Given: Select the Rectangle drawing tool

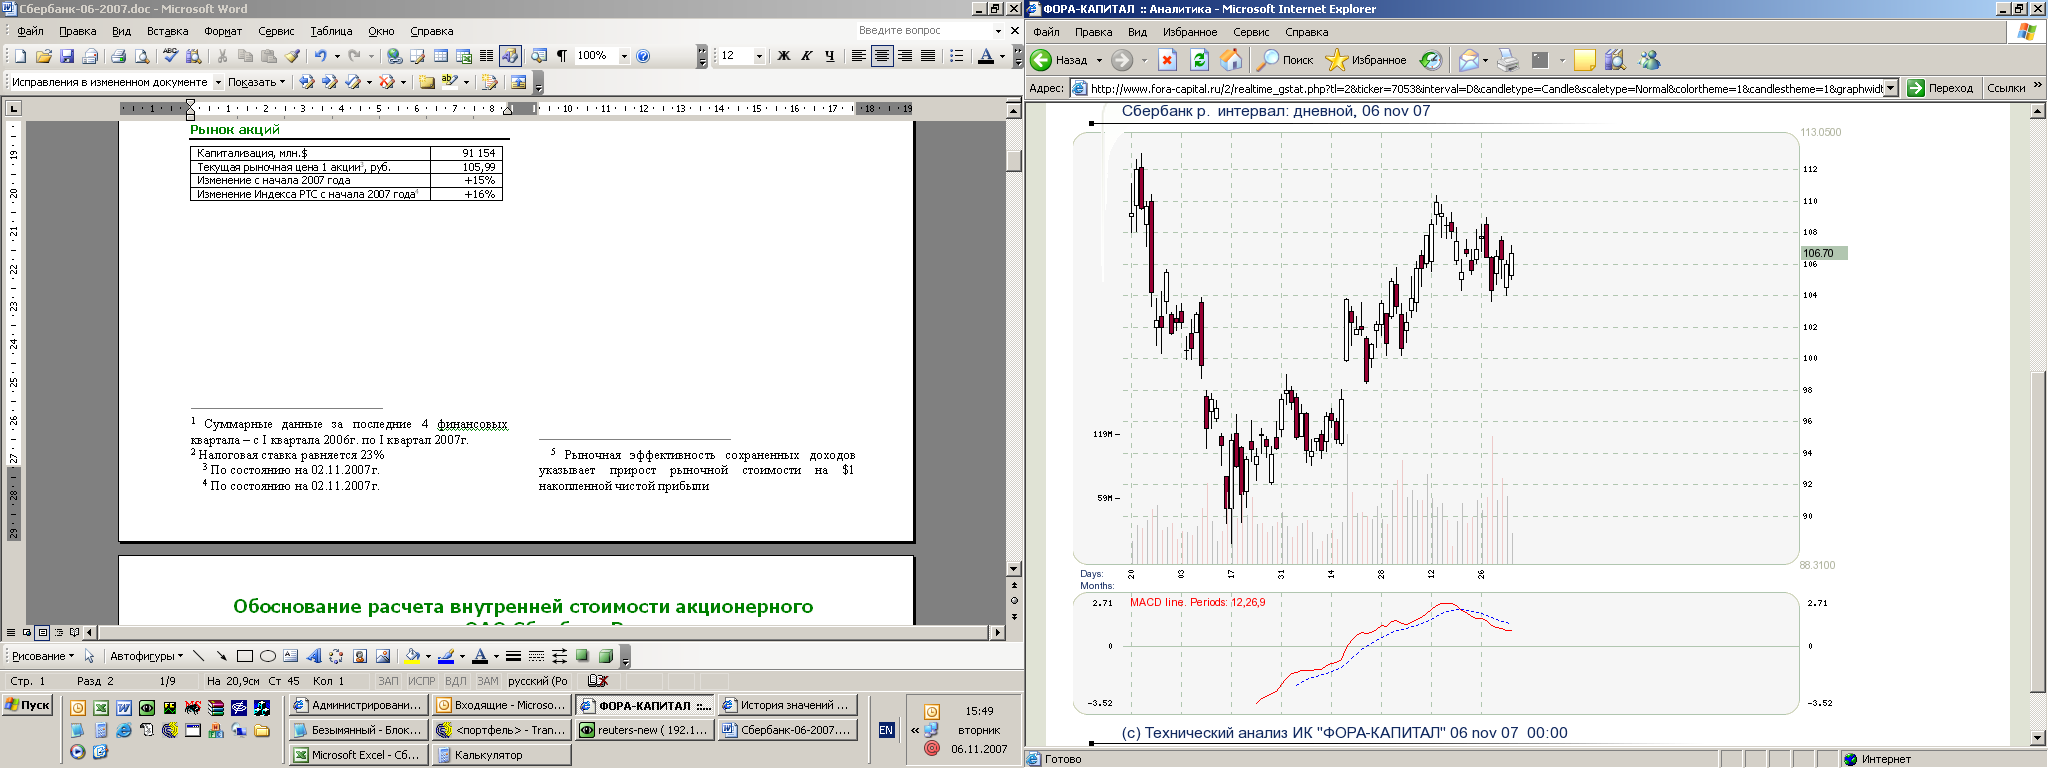Looking at the screenshot, I should (244, 656).
